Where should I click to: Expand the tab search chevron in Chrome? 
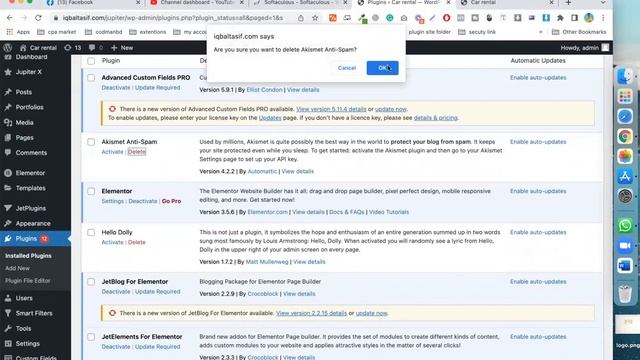point(603,2)
